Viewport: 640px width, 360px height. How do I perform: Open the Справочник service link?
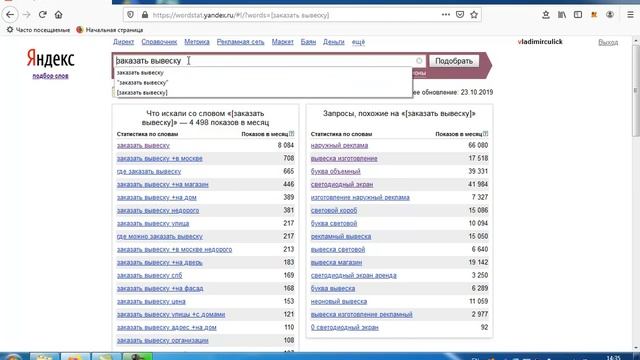click(x=159, y=42)
